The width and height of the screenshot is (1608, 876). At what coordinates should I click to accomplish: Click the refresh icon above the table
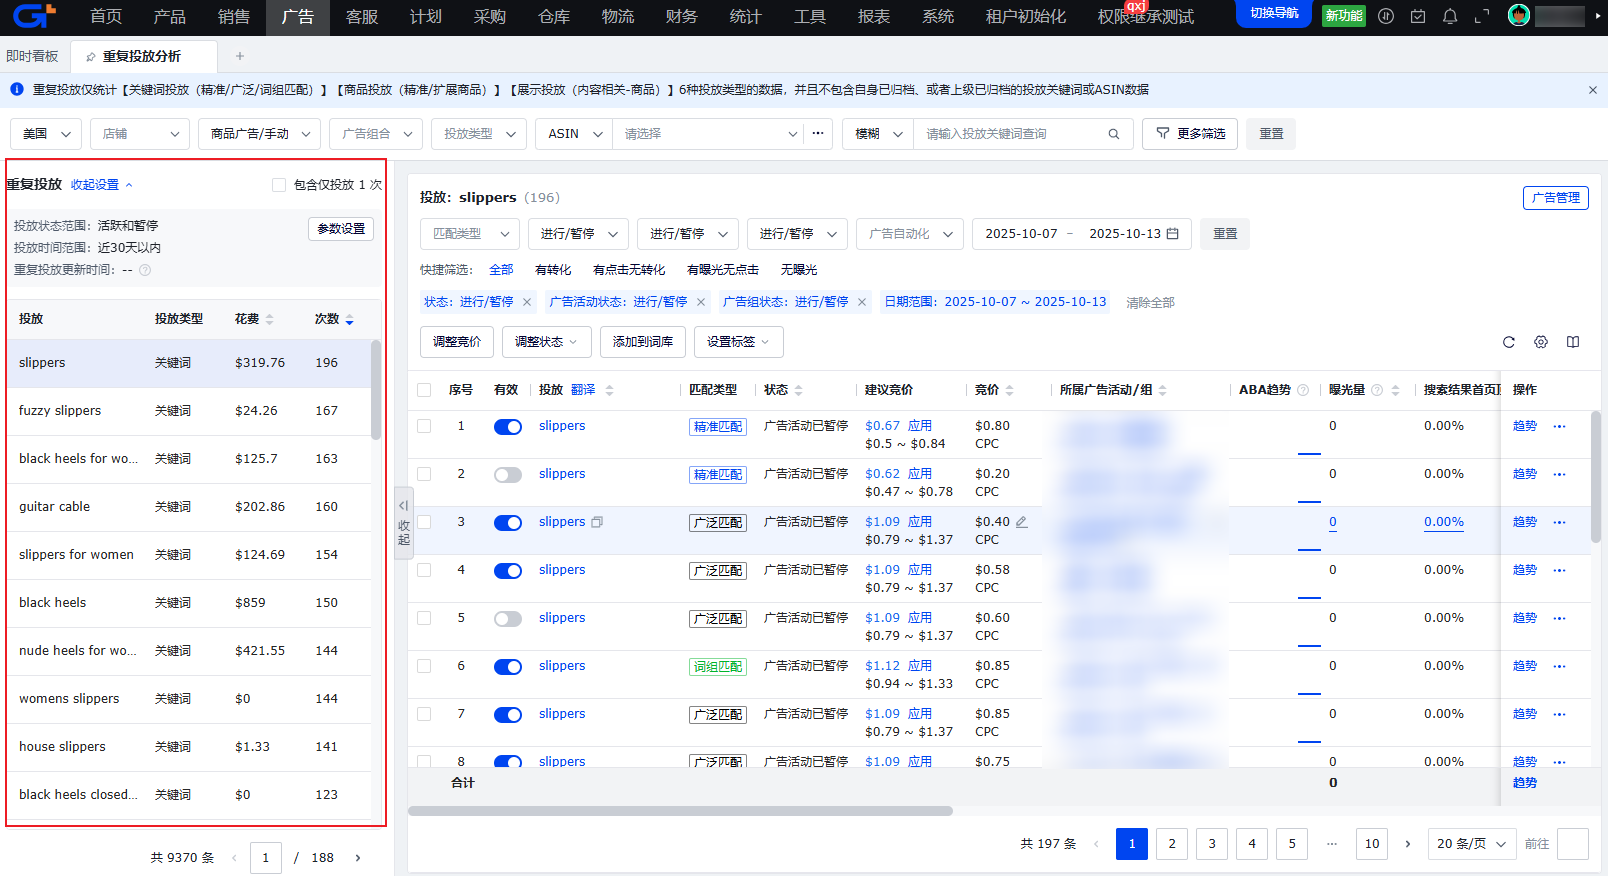point(1509,342)
